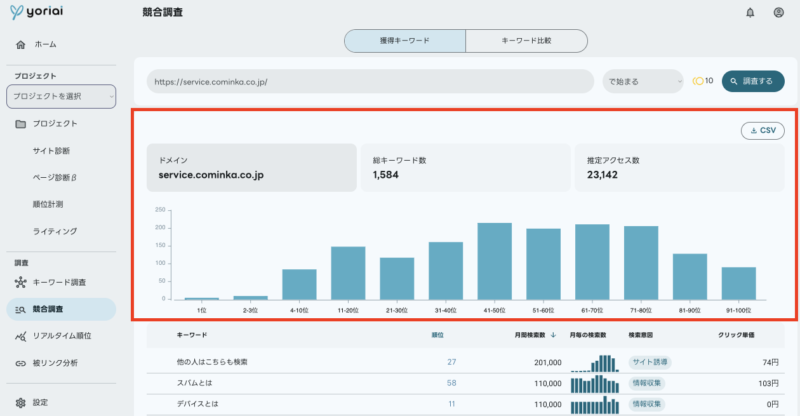Click 情報収集 tag in スパムとは row

(646, 383)
